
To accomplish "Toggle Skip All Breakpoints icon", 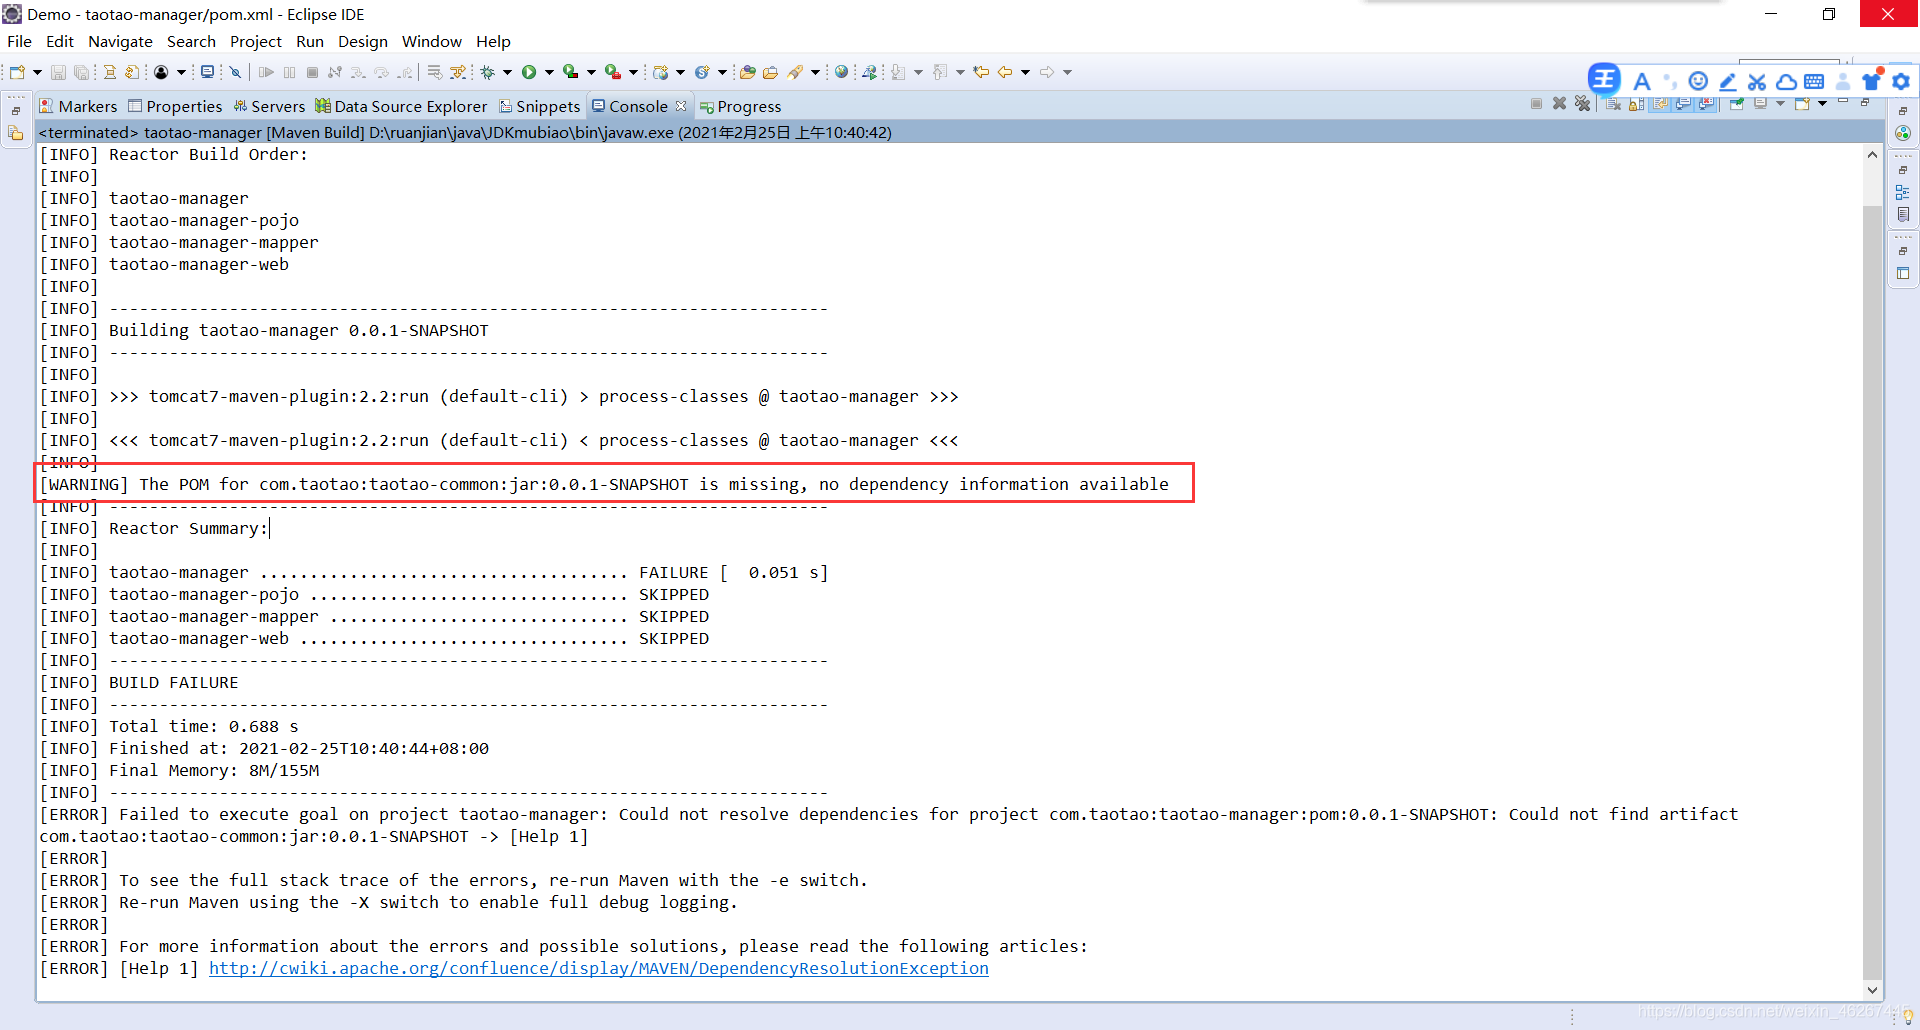I will 235,72.
